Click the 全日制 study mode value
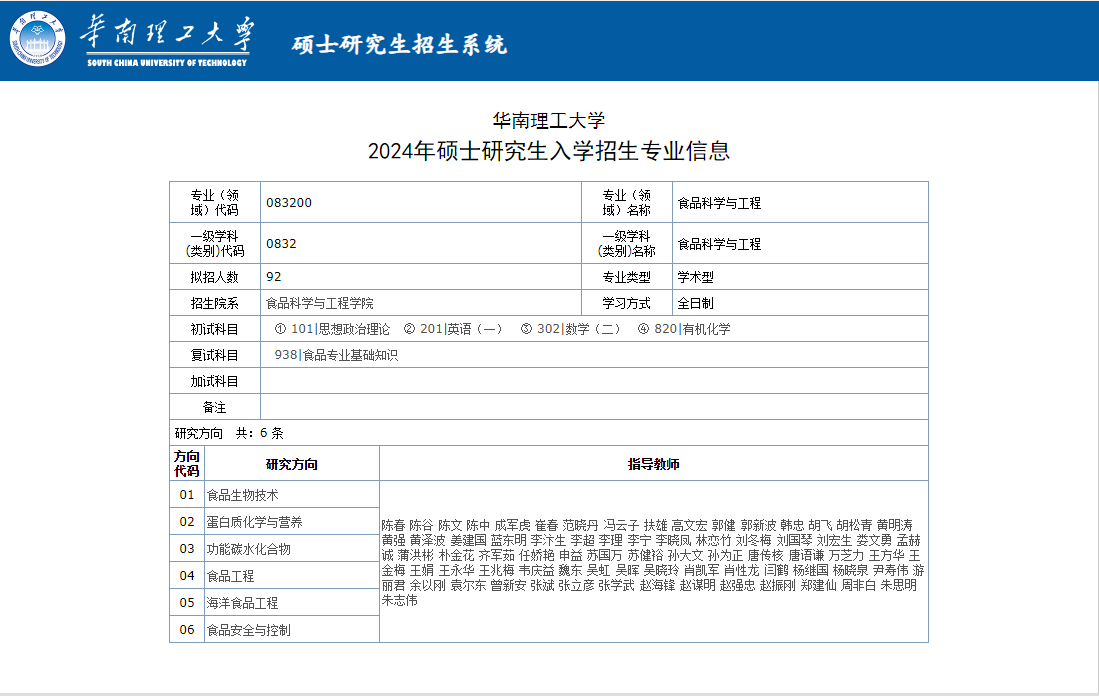This screenshot has height=696, width=1099. 695,303
